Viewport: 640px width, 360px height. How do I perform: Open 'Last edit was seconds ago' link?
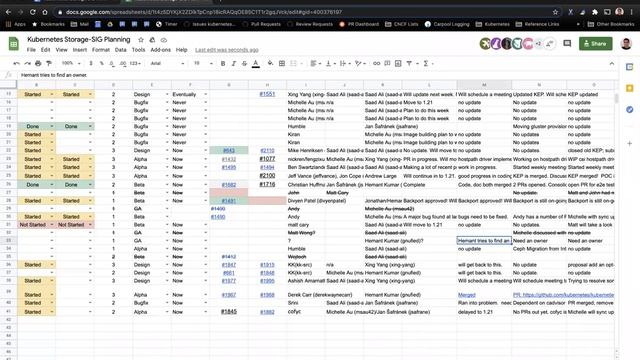pos(227,50)
